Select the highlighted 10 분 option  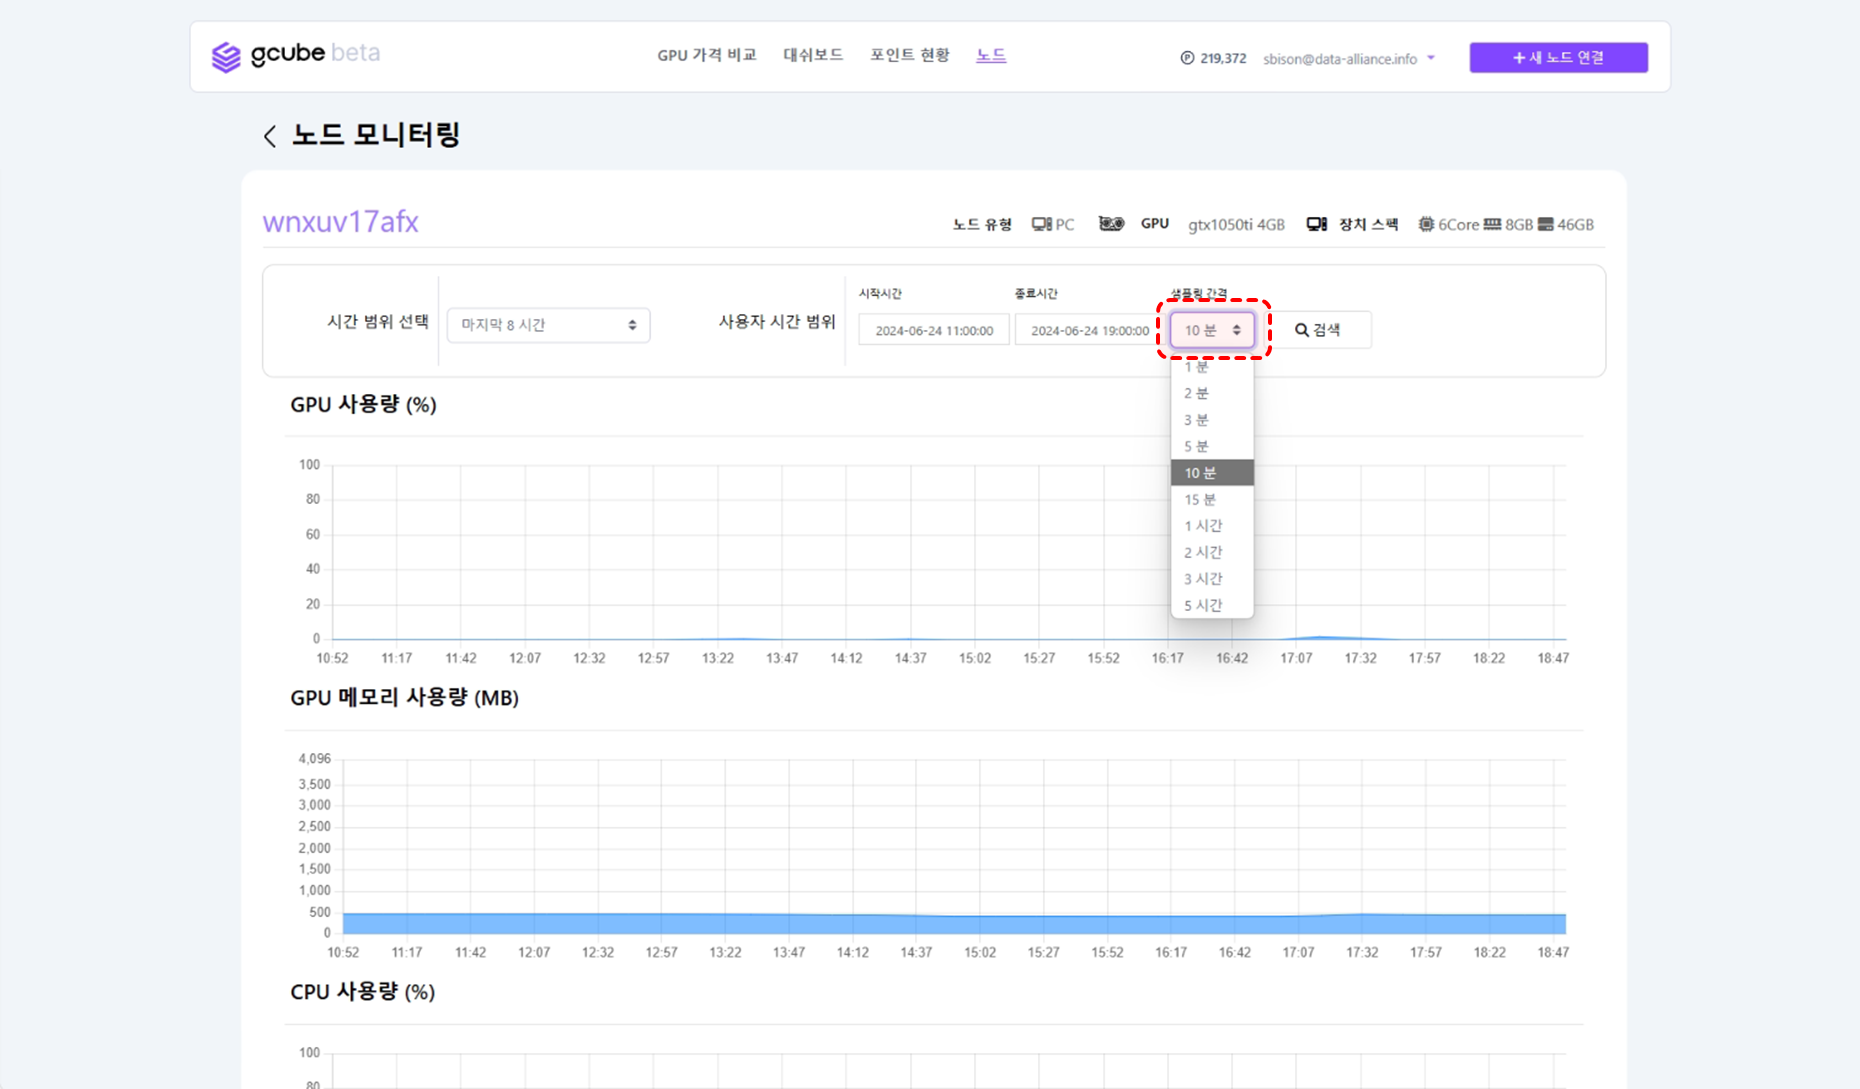(1212, 473)
